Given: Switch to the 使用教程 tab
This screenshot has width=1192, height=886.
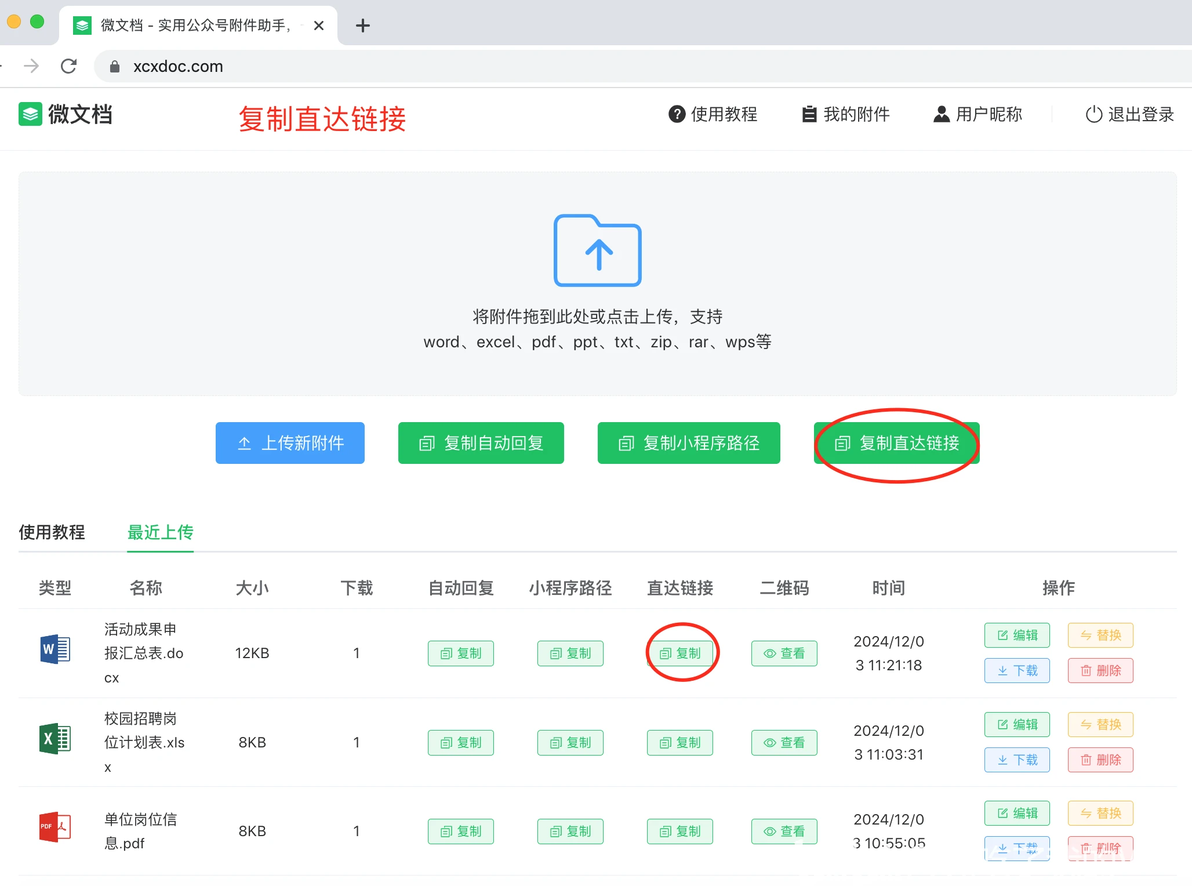Looking at the screenshot, I should click(x=52, y=532).
